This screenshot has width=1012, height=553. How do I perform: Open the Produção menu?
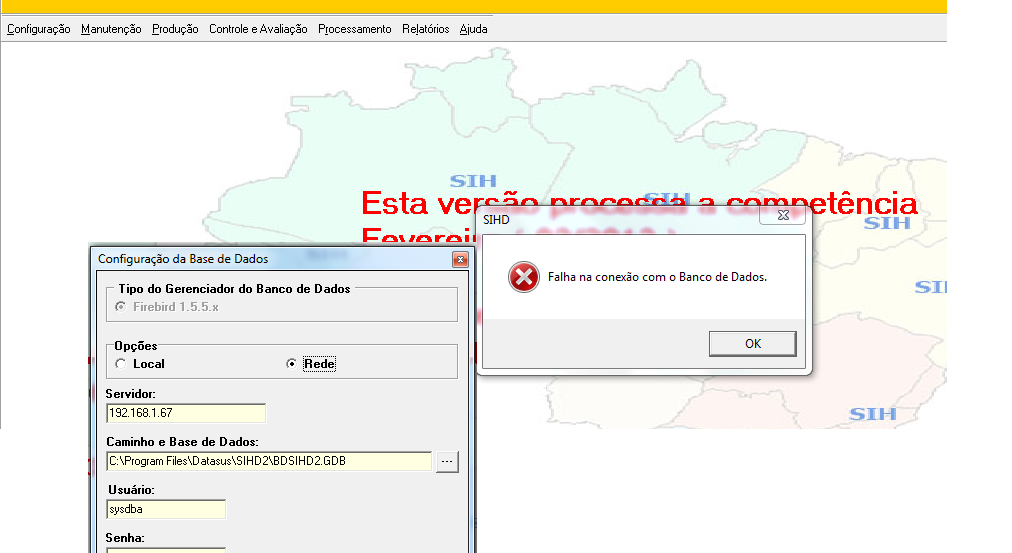(x=175, y=29)
